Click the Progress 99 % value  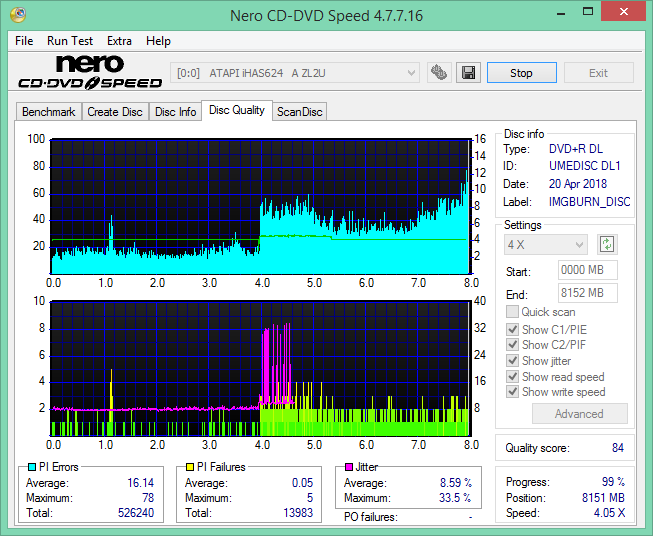[x=613, y=481]
